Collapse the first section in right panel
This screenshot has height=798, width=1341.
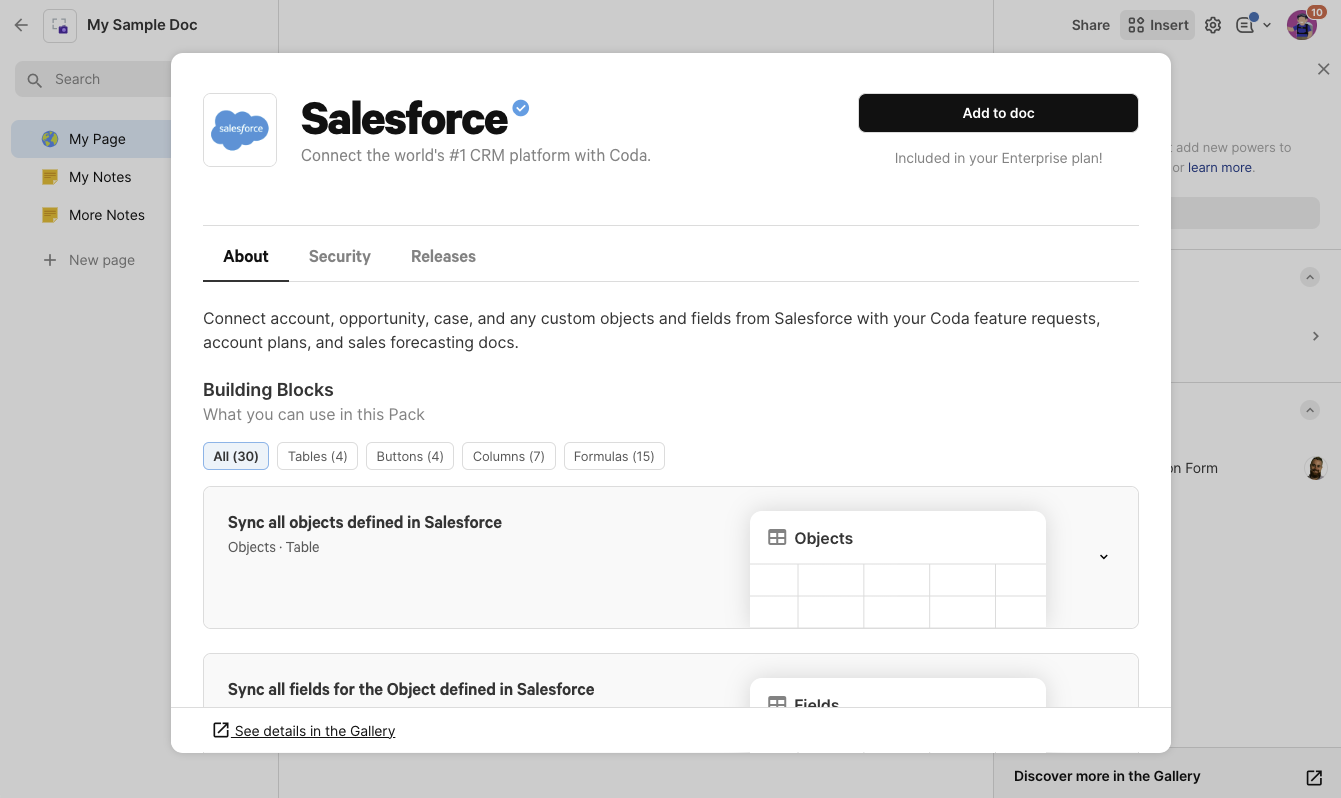coord(1309,277)
